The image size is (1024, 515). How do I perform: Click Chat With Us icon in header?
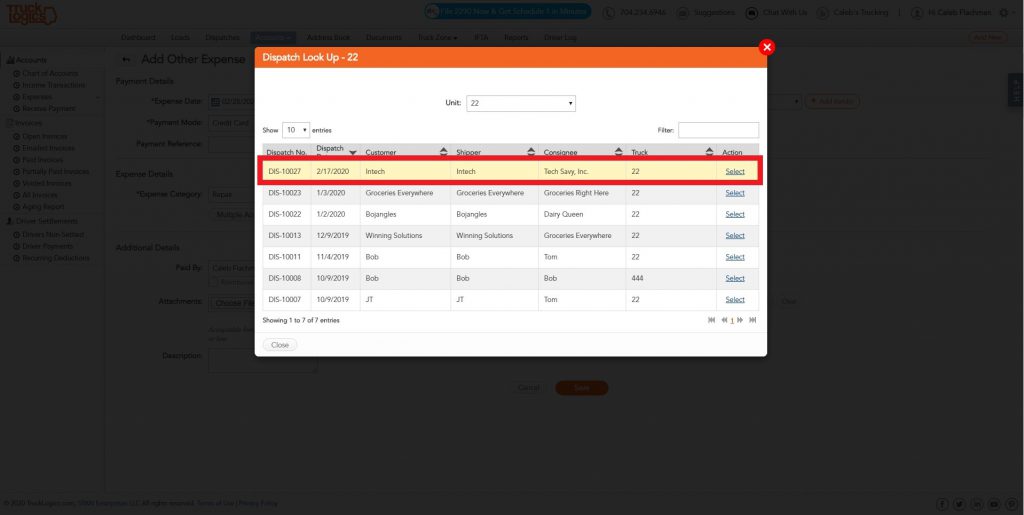pyautogui.click(x=752, y=12)
